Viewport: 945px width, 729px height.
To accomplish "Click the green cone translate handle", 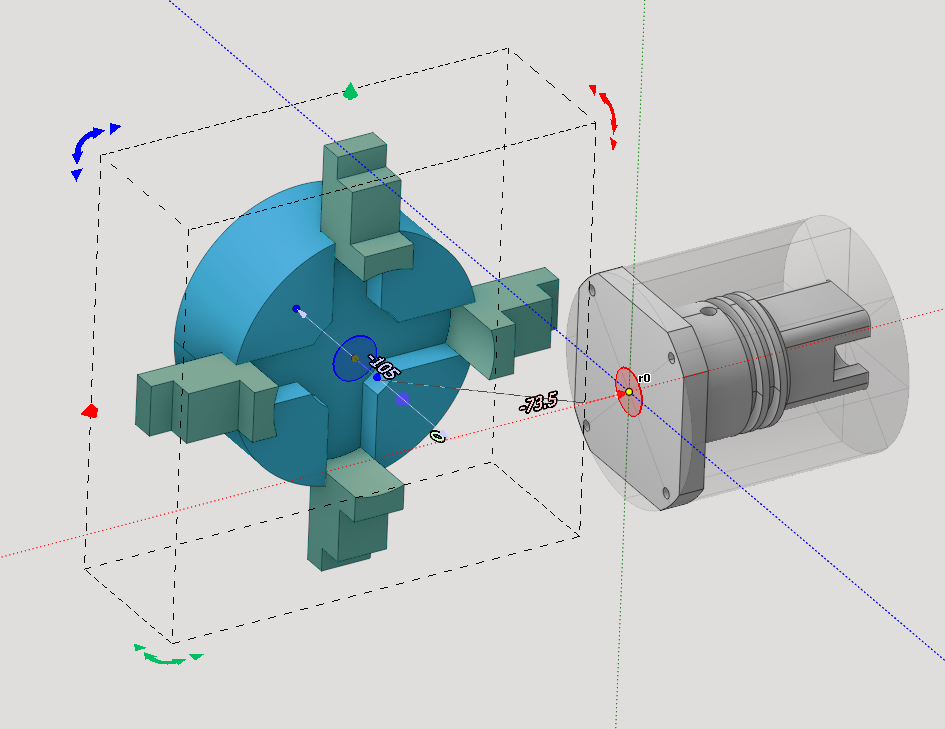I will [x=350, y=92].
